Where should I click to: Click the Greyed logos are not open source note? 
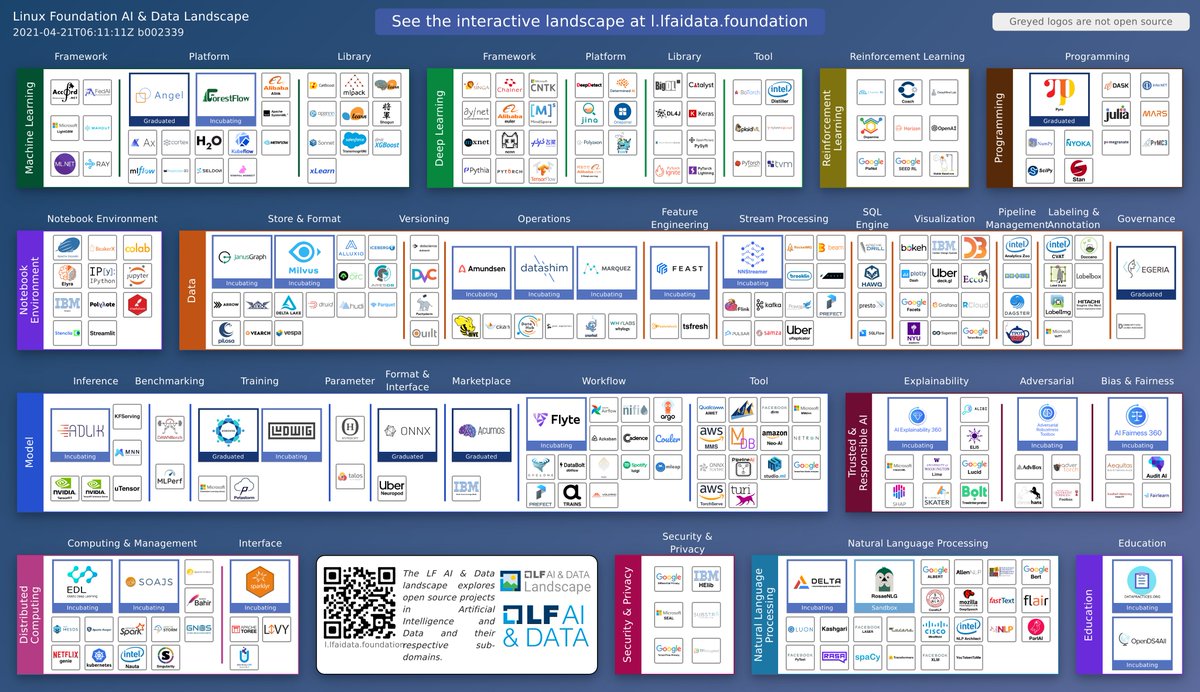coord(1089,21)
